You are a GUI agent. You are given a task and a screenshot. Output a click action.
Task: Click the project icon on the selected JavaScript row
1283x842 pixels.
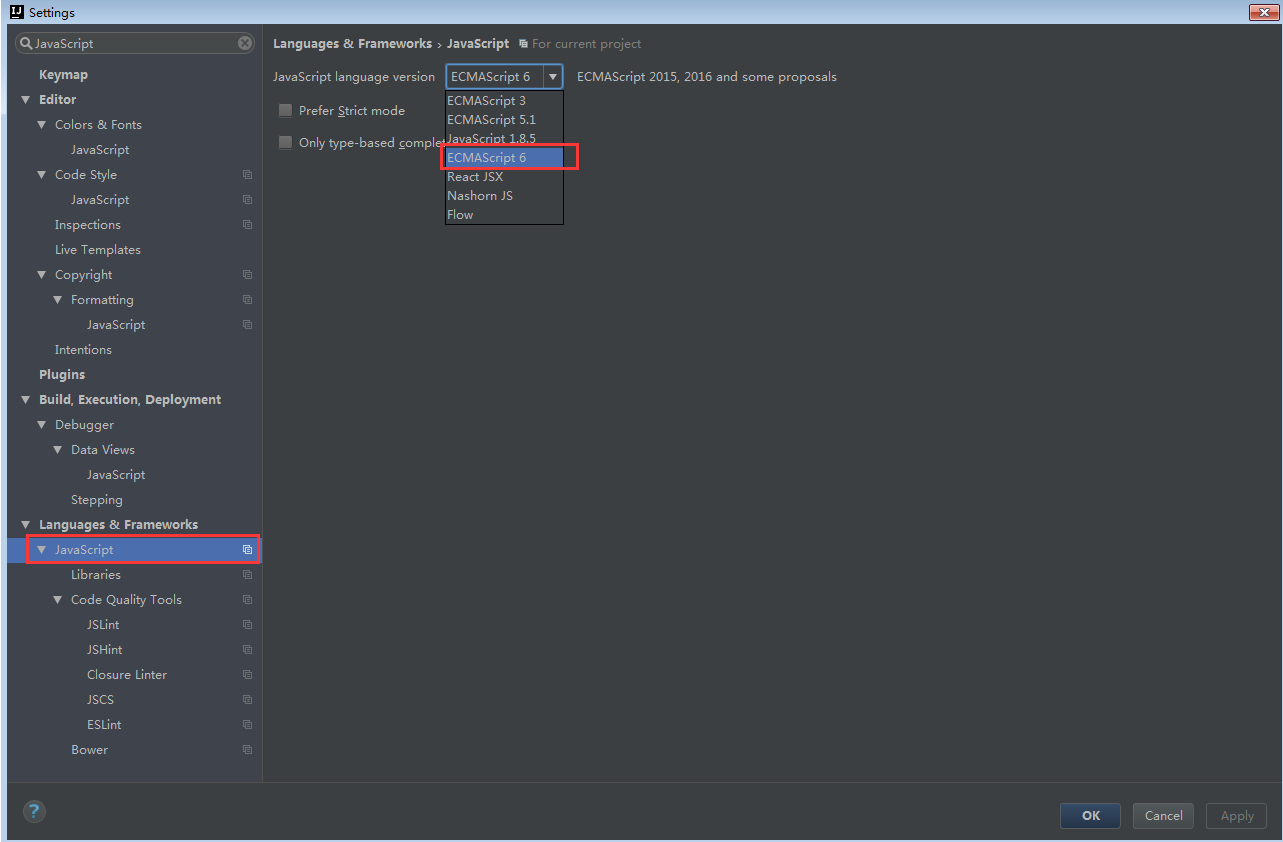pyautogui.click(x=247, y=550)
